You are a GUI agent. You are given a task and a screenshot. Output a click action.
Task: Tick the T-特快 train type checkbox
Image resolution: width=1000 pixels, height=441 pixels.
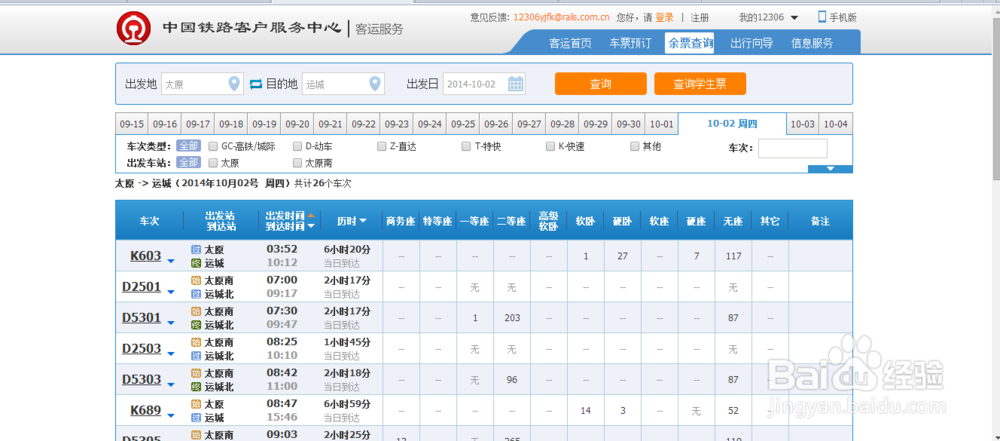466,146
